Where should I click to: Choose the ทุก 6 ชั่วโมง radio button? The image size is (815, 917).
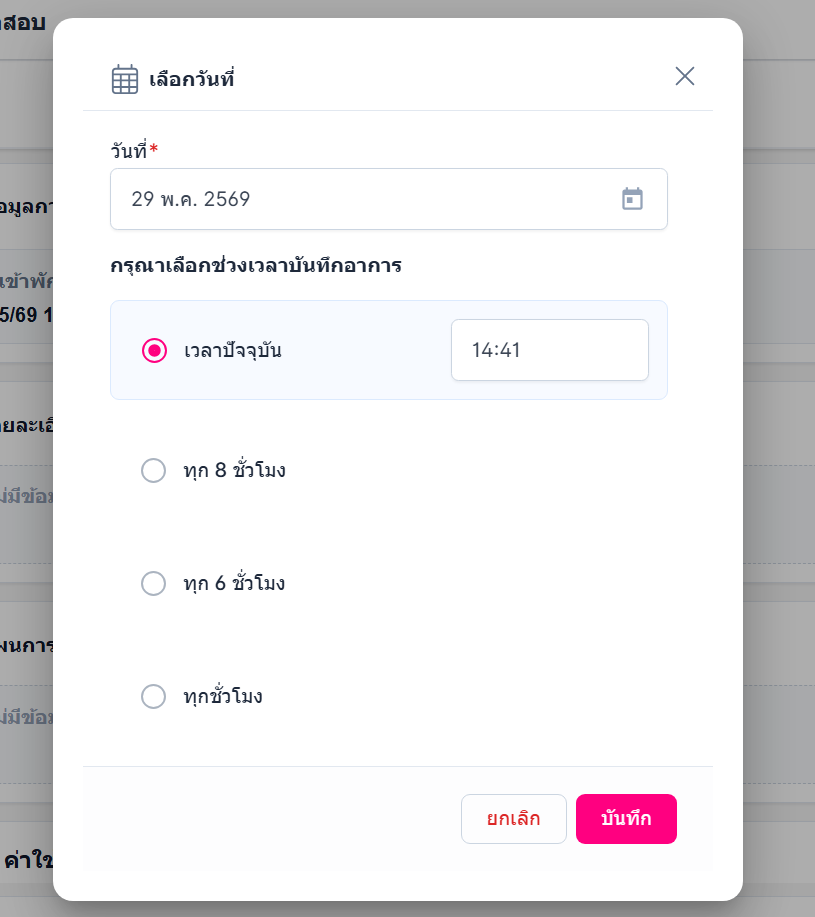click(153, 583)
